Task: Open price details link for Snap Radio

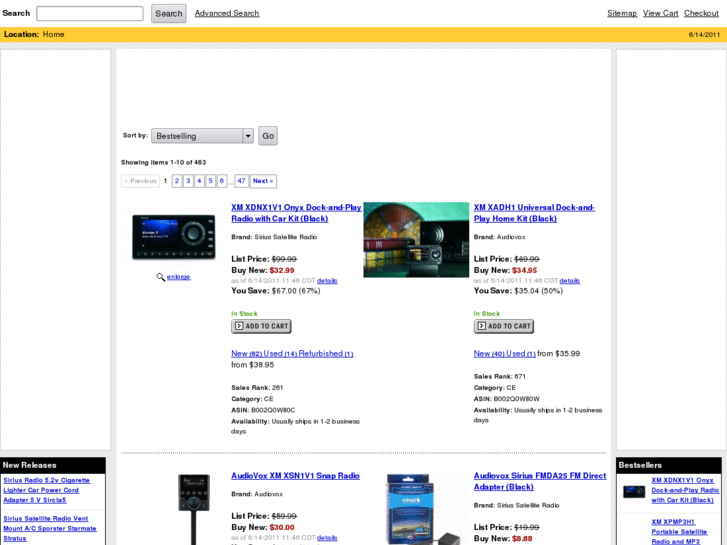Action: (x=327, y=538)
